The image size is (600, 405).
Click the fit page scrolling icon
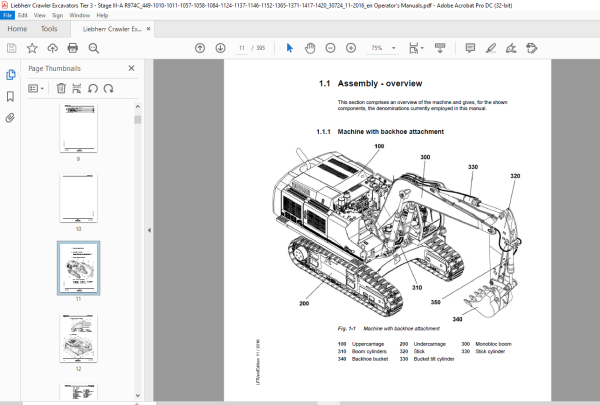pyautogui.click(x=414, y=48)
